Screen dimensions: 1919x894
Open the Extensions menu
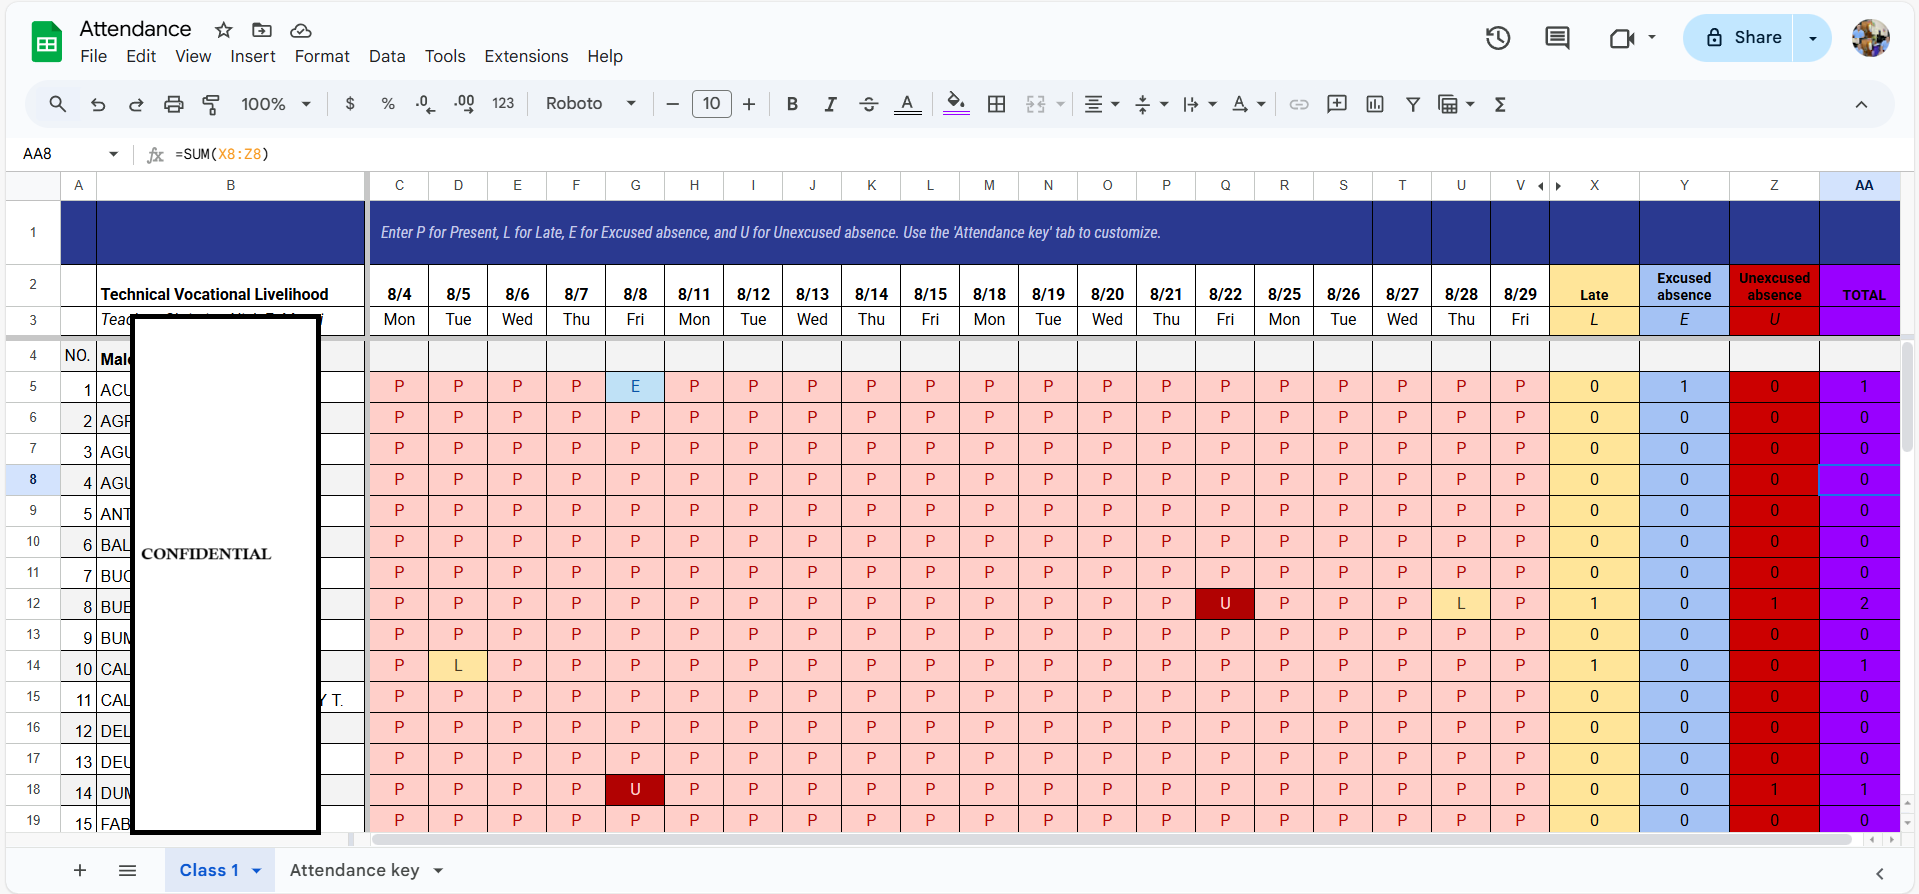point(526,56)
